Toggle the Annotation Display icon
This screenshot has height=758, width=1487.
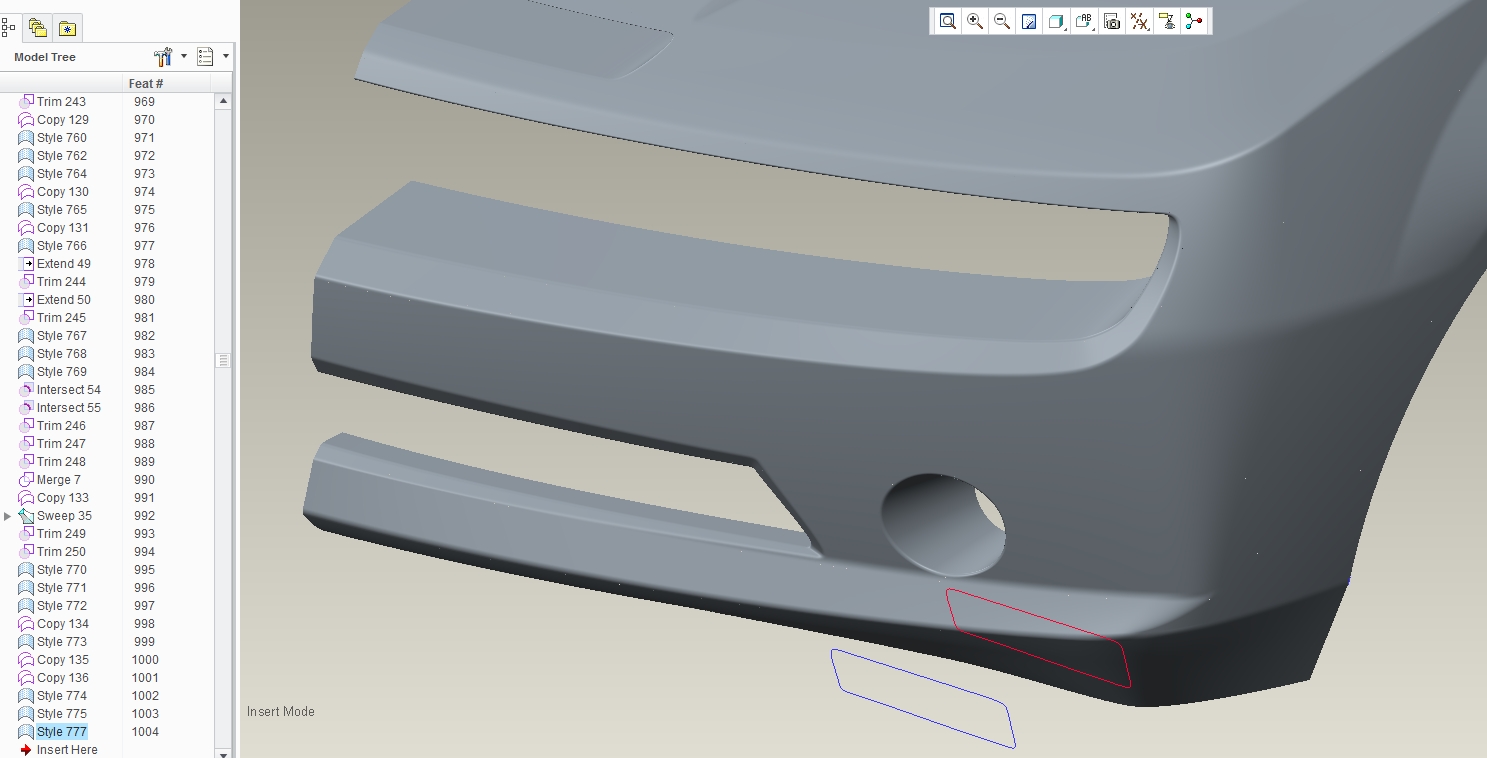point(1166,21)
